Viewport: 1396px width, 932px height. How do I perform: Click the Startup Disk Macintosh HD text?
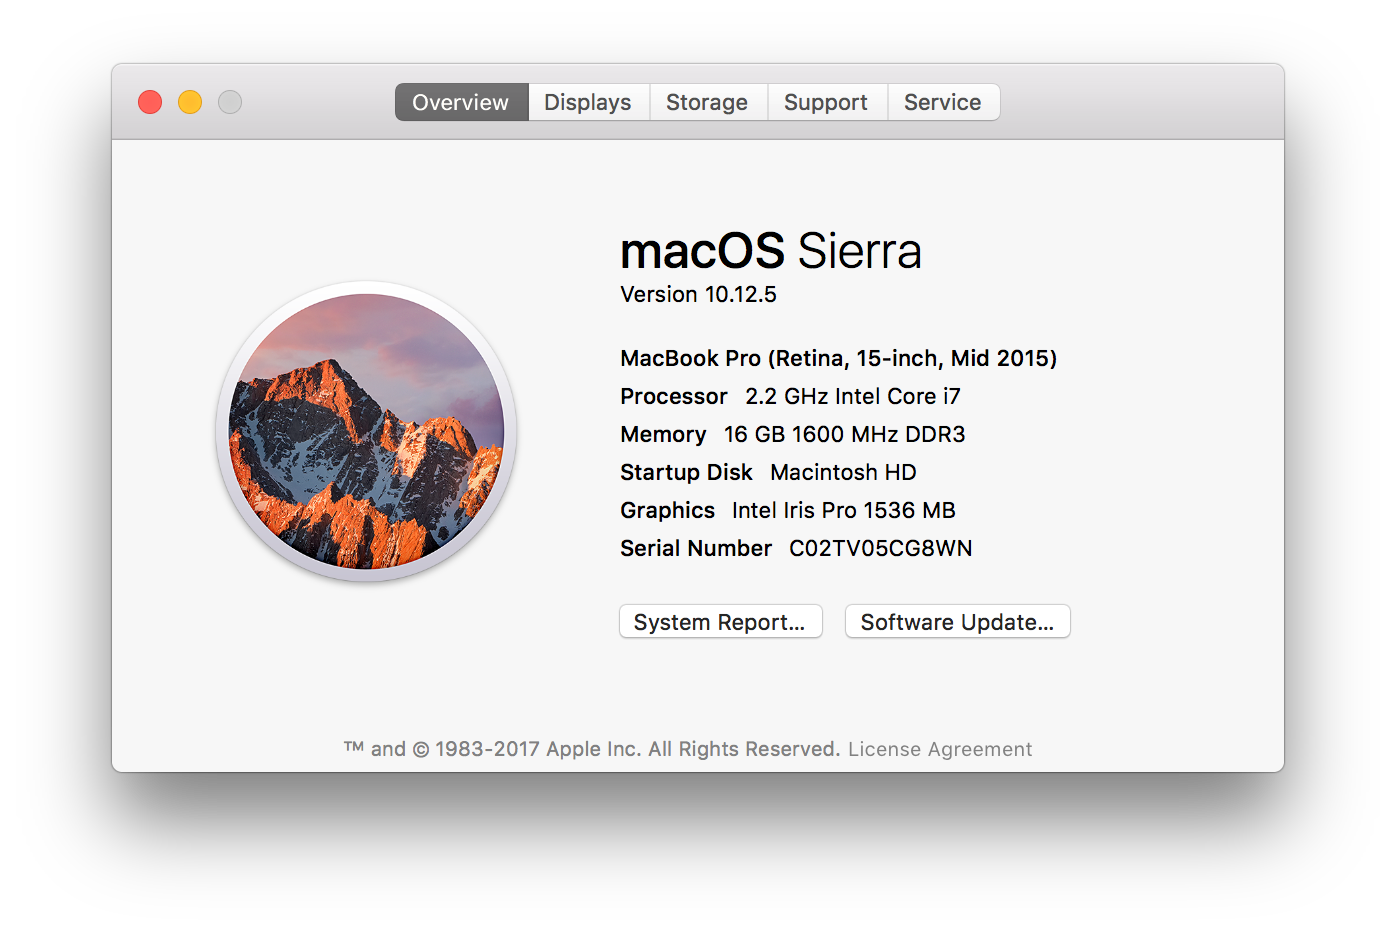tap(768, 472)
